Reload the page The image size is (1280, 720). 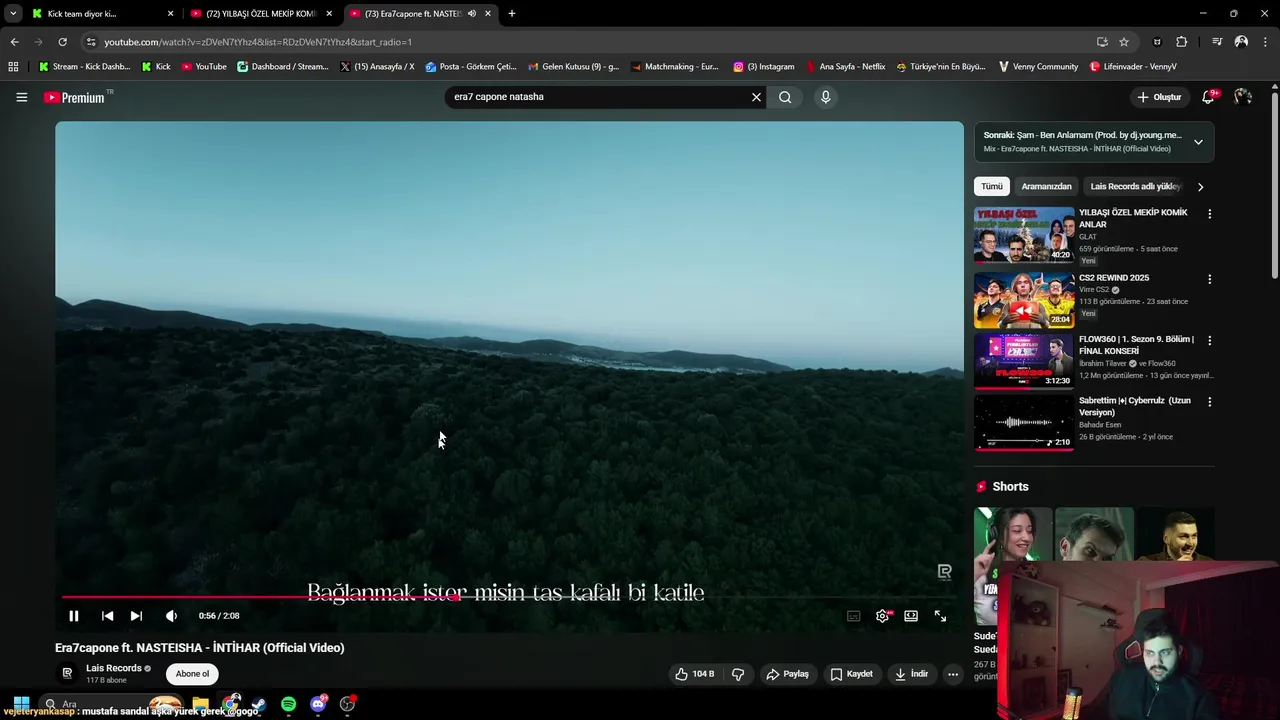[62, 42]
